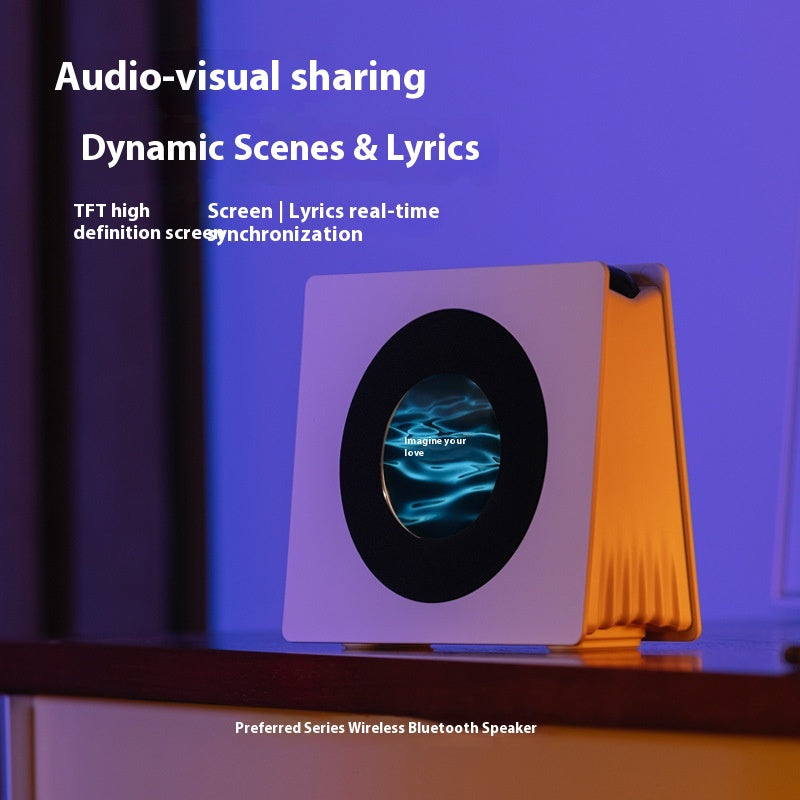Image resolution: width=800 pixels, height=800 pixels.
Task: Click the 'Dynamic Scenes & Lyrics' text
Action: [280, 147]
